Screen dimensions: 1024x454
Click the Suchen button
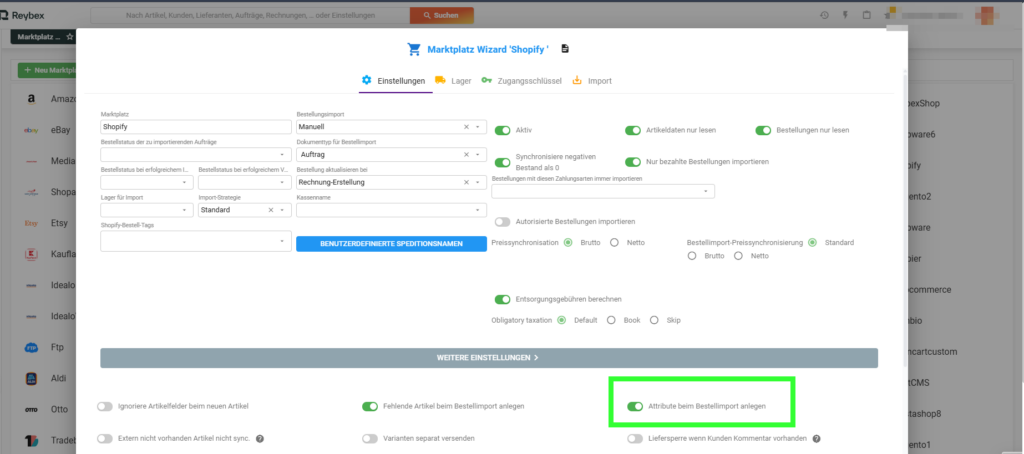(x=441, y=15)
